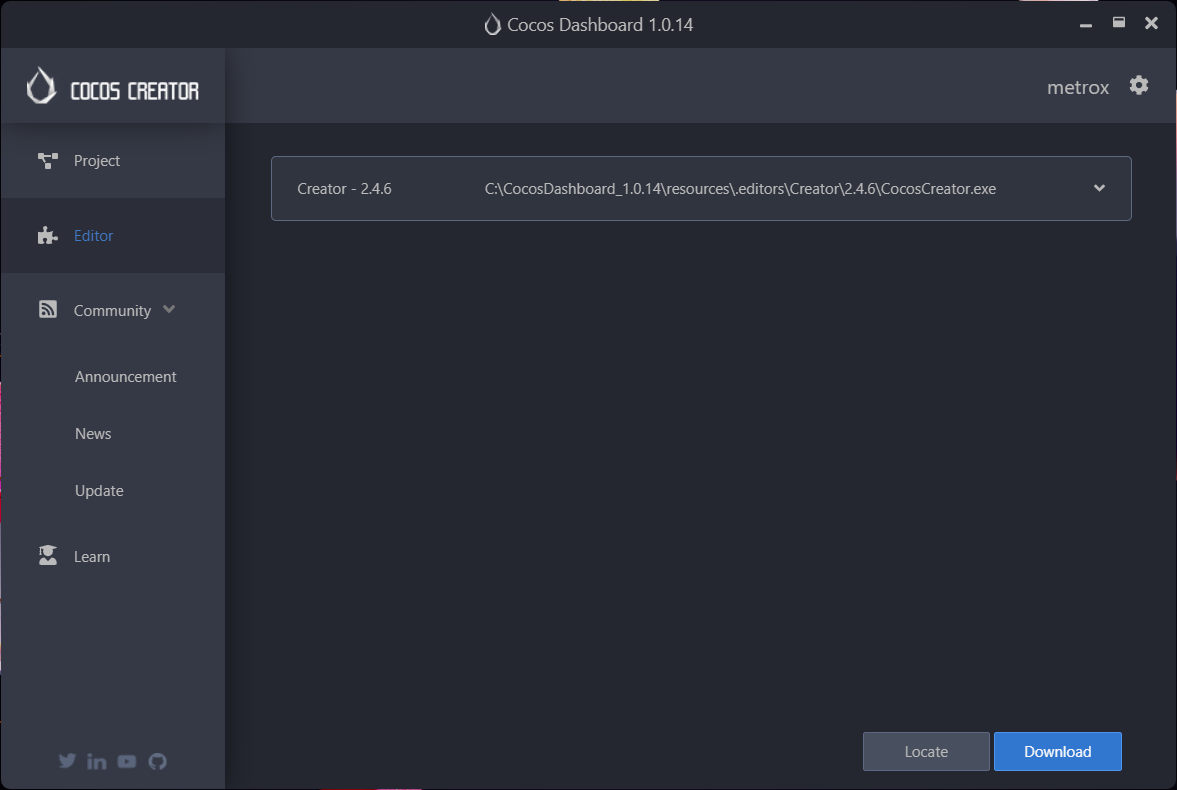Click the Locate button
Screen dimensions: 1177x790
tap(925, 751)
